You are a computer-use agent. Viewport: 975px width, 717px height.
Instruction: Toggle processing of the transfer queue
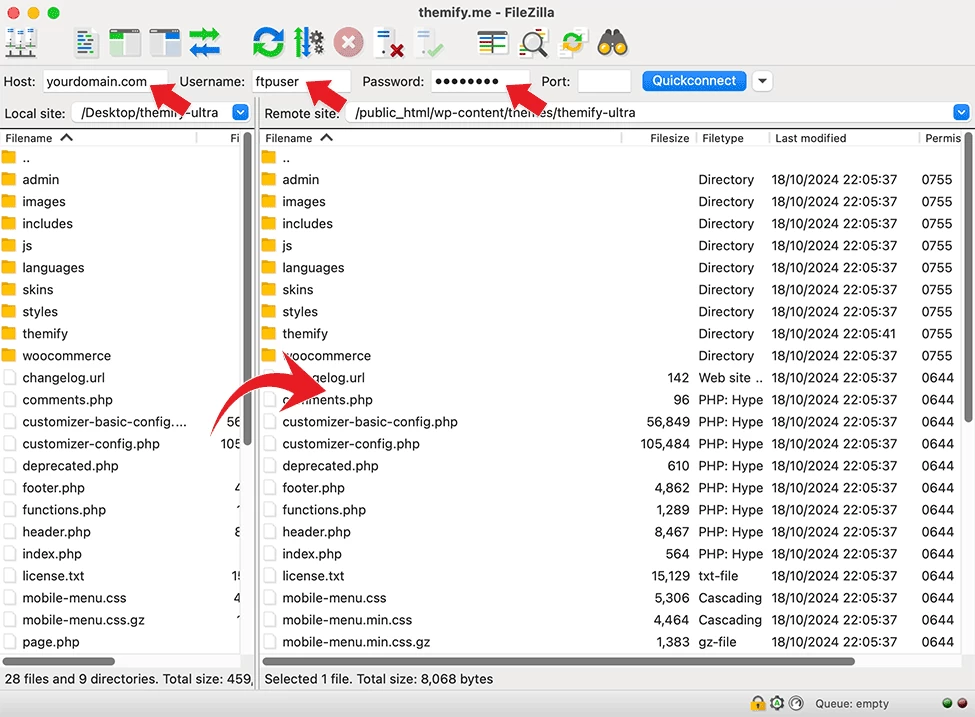click(308, 43)
